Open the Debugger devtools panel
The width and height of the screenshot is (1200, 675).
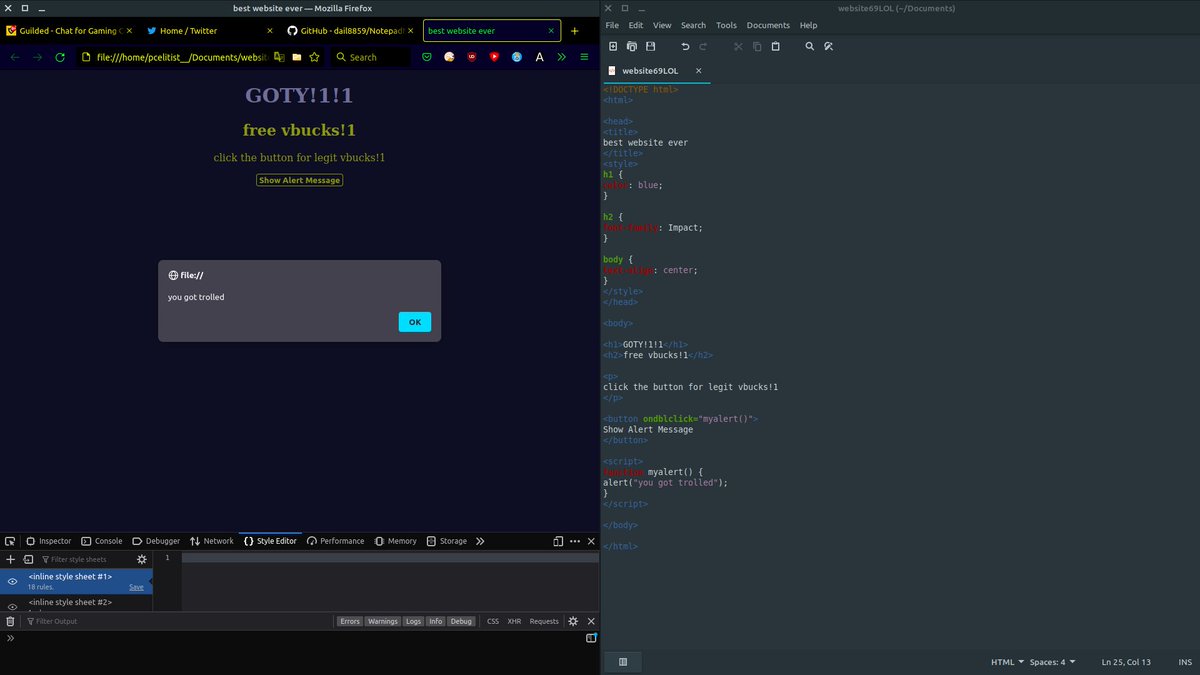(x=156, y=541)
